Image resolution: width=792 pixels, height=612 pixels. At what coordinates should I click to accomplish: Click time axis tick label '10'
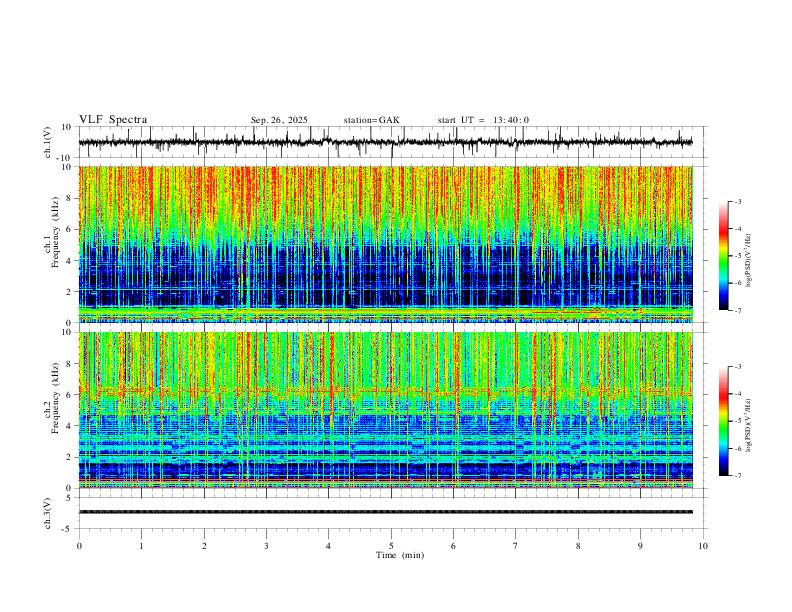pos(703,546)
